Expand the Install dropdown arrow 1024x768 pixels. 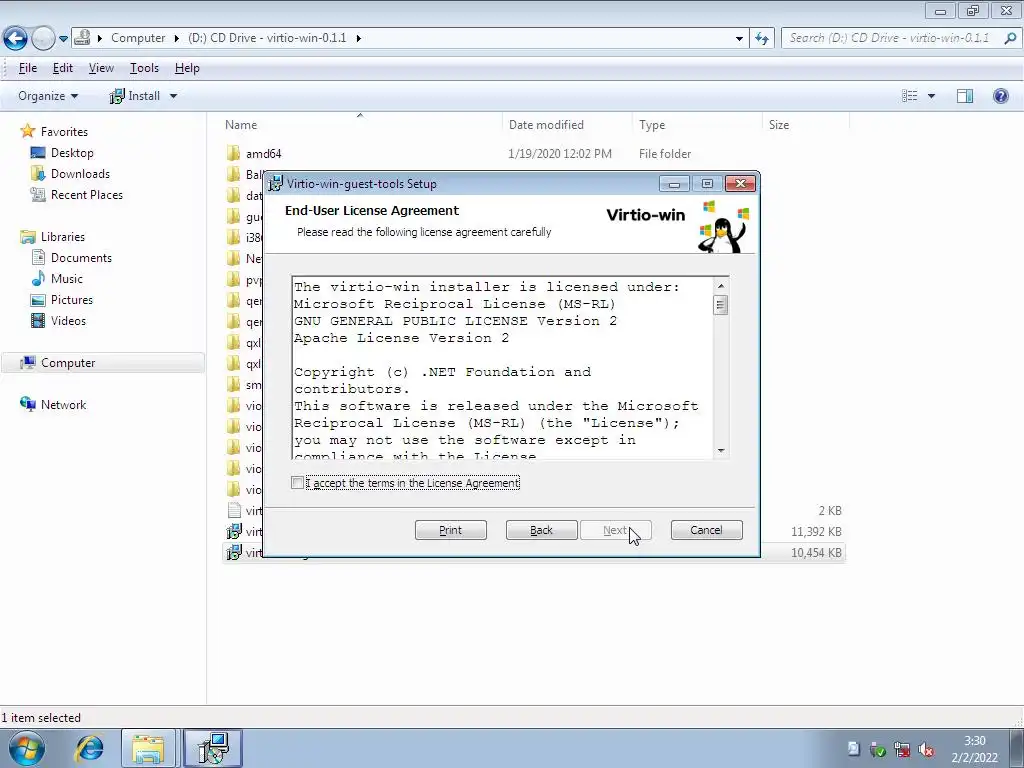pyautogui.click(x=173, y=96)
